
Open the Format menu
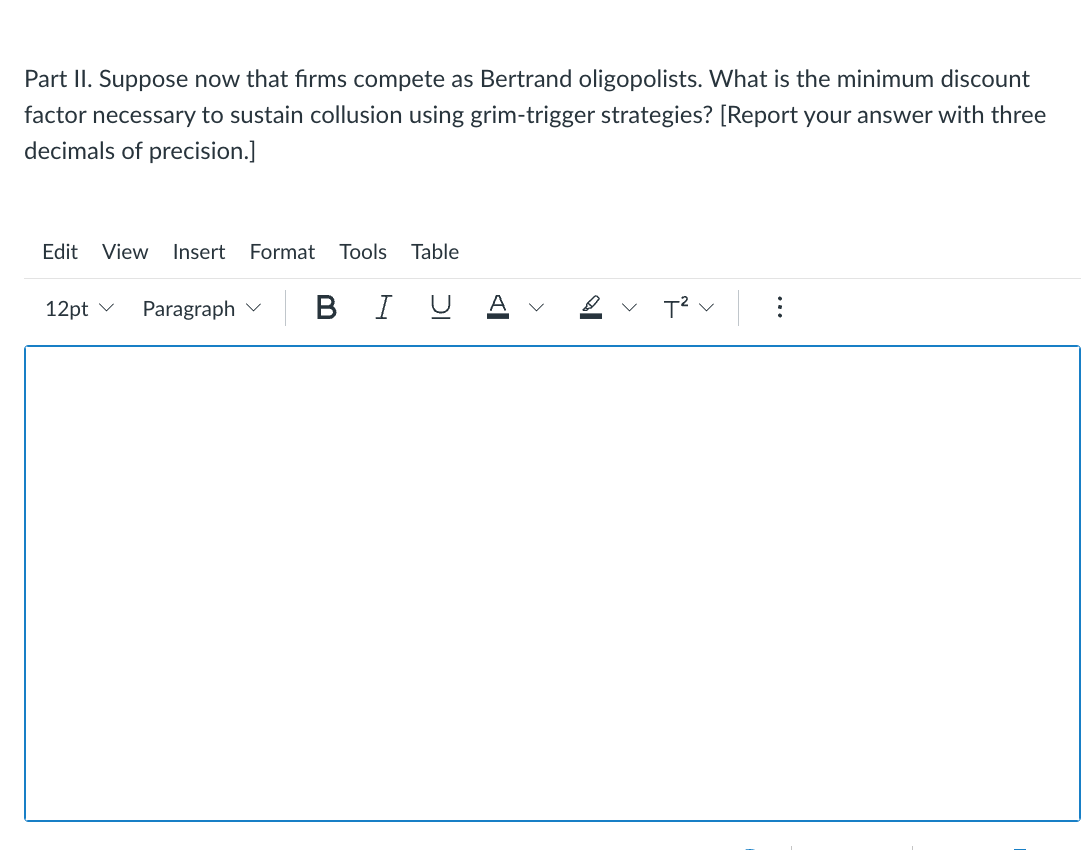pyautogui.click(x=282, y=252)
